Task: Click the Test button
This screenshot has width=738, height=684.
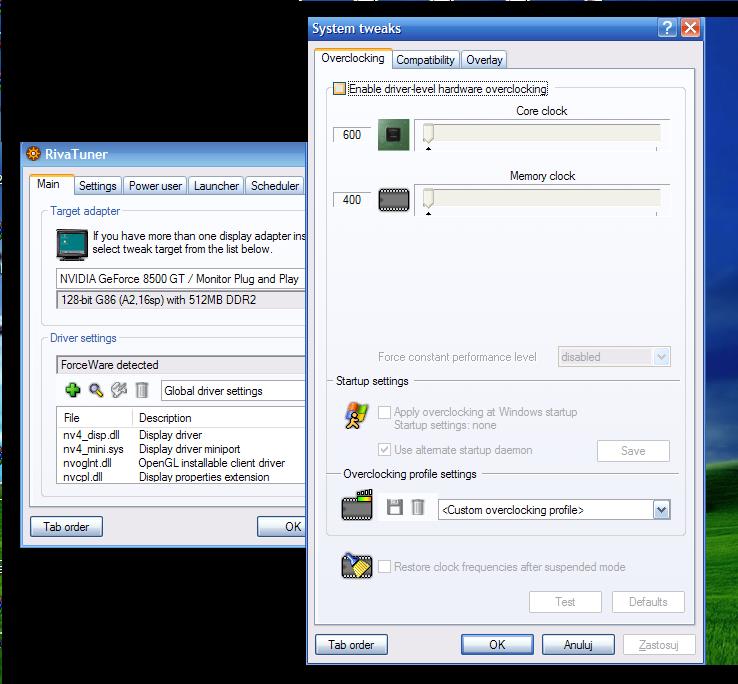Action: tap(565, 602)
